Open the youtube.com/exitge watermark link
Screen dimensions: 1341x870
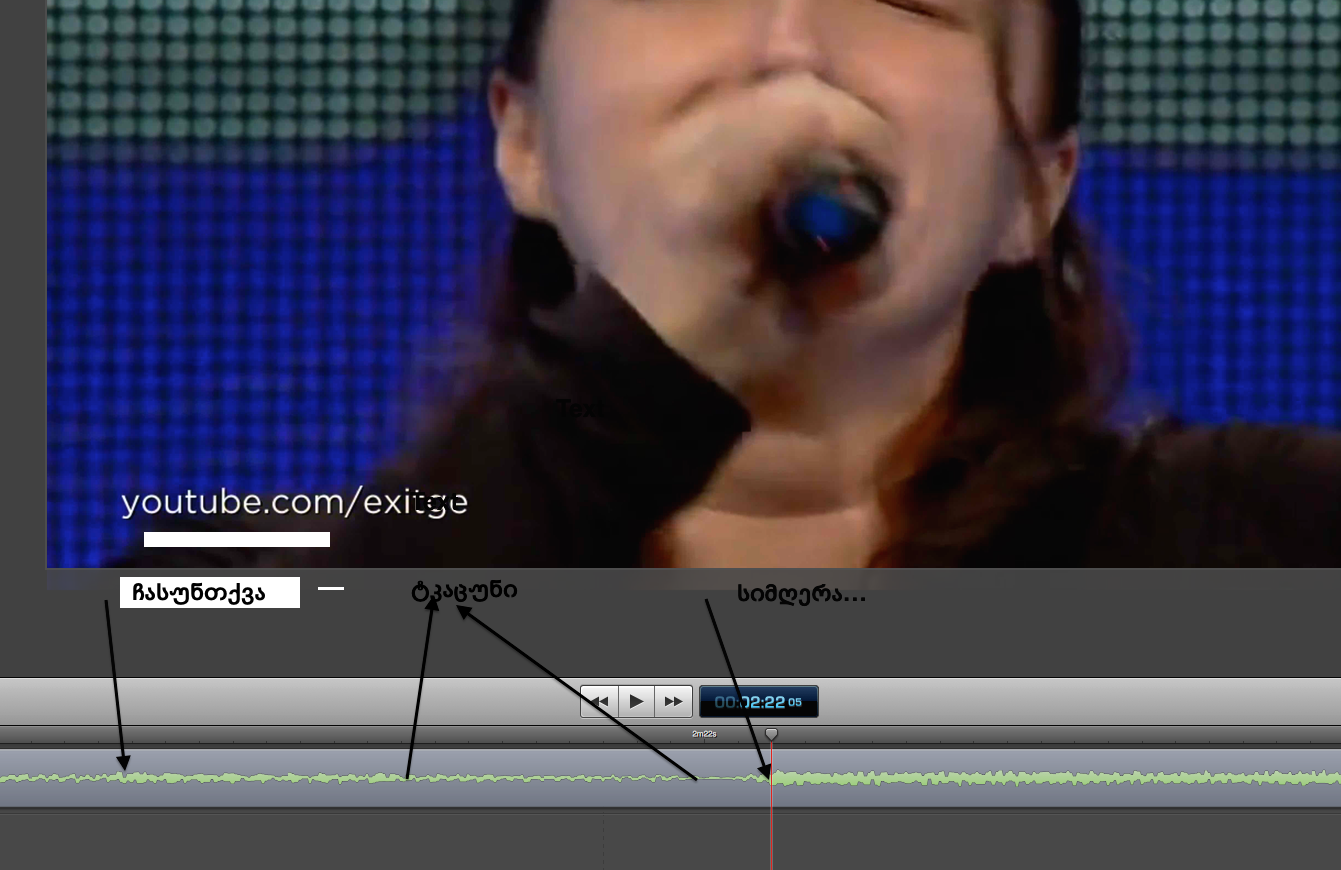(294, 502)
